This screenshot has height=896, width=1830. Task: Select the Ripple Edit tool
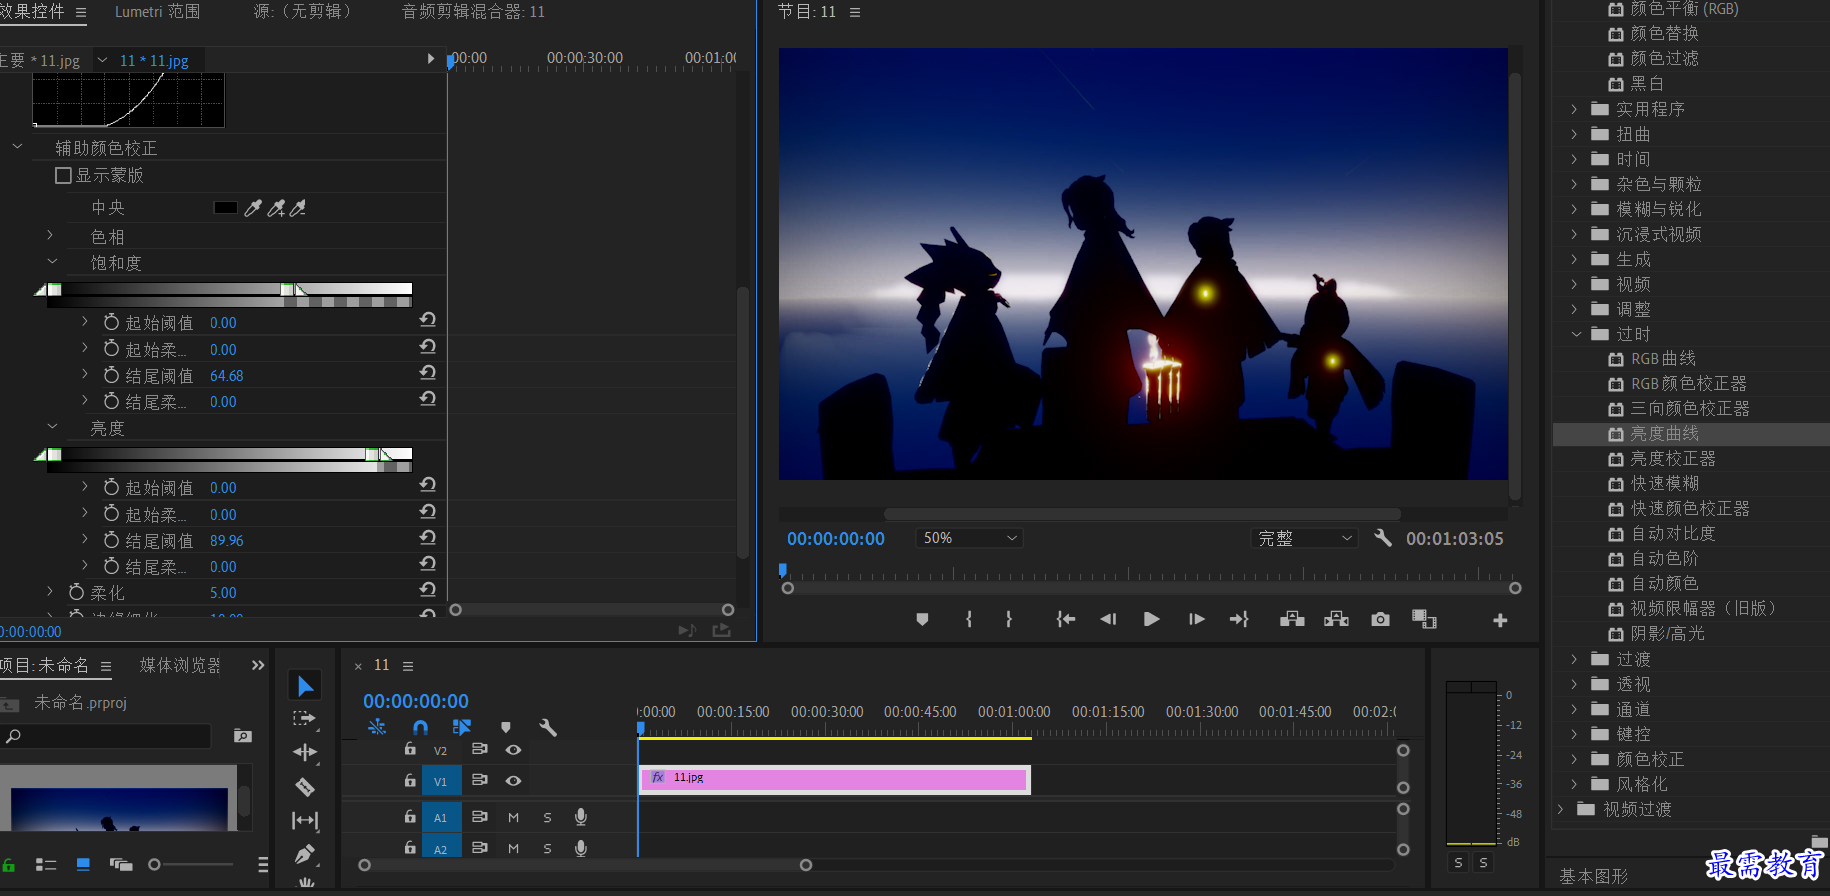coord(305,752)
